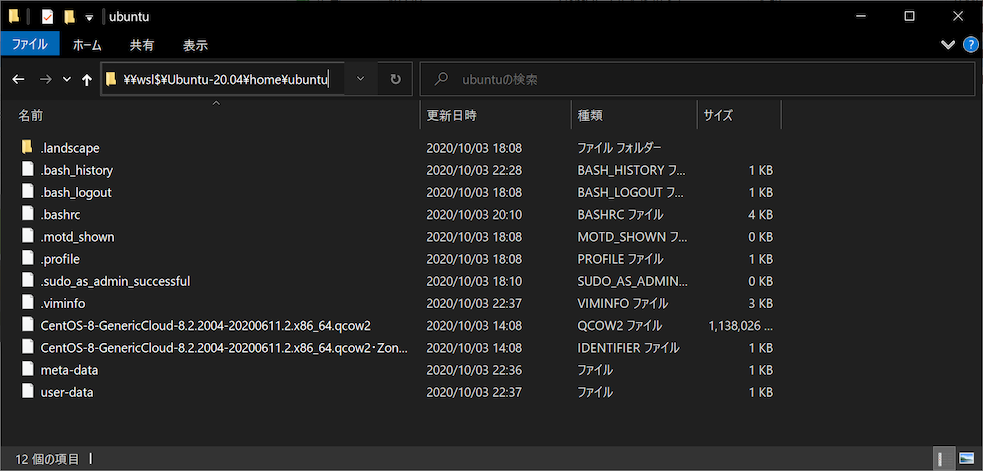Select the .bash_logout file icon
This screenshot has width=983, height=471.
27,192
